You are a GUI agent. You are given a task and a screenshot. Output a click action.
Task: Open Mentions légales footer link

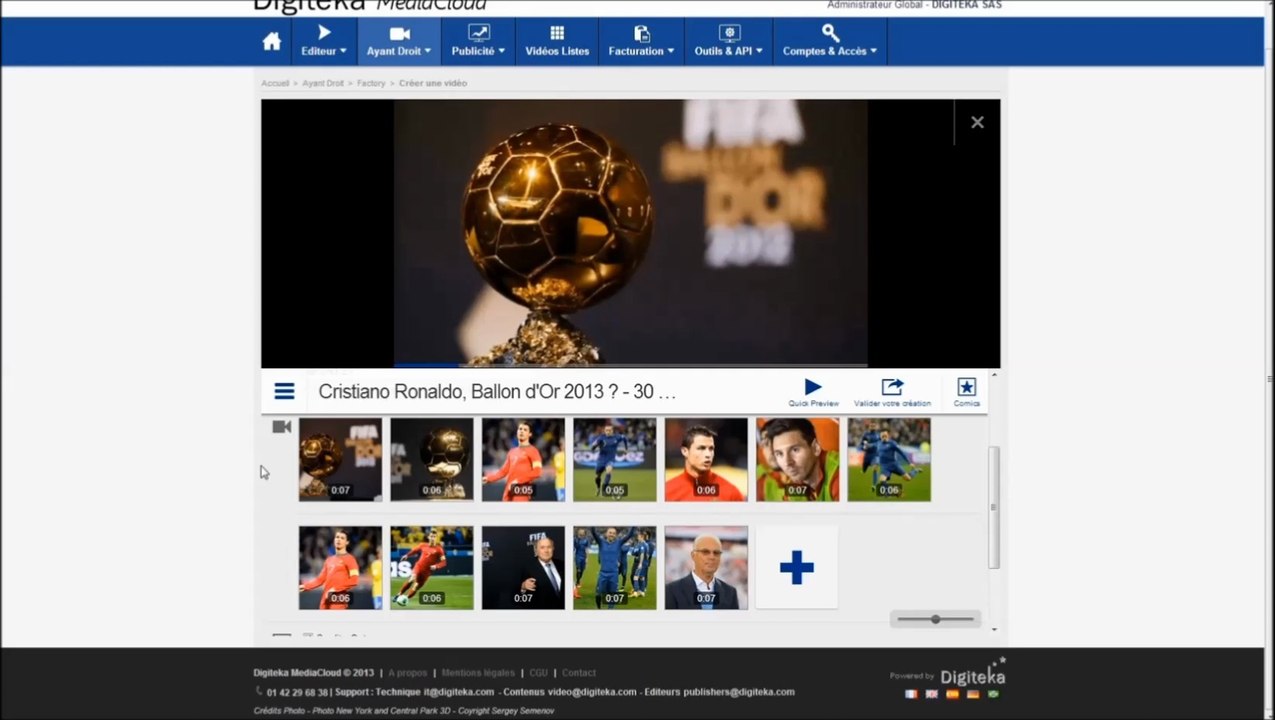(x=478, y=673)
